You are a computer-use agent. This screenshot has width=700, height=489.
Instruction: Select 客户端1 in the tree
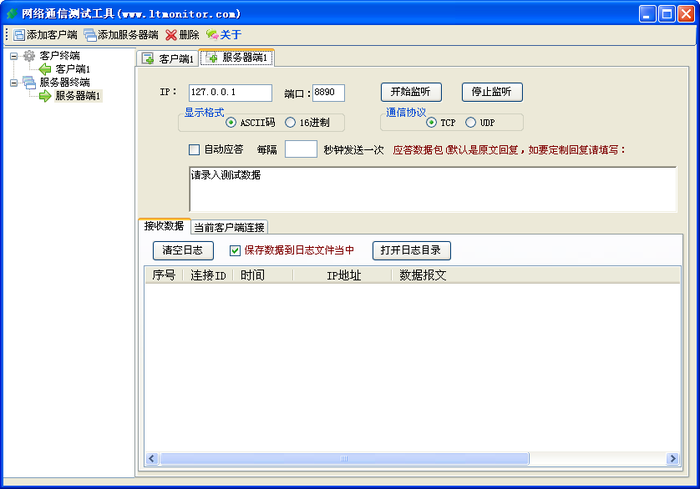73,69
